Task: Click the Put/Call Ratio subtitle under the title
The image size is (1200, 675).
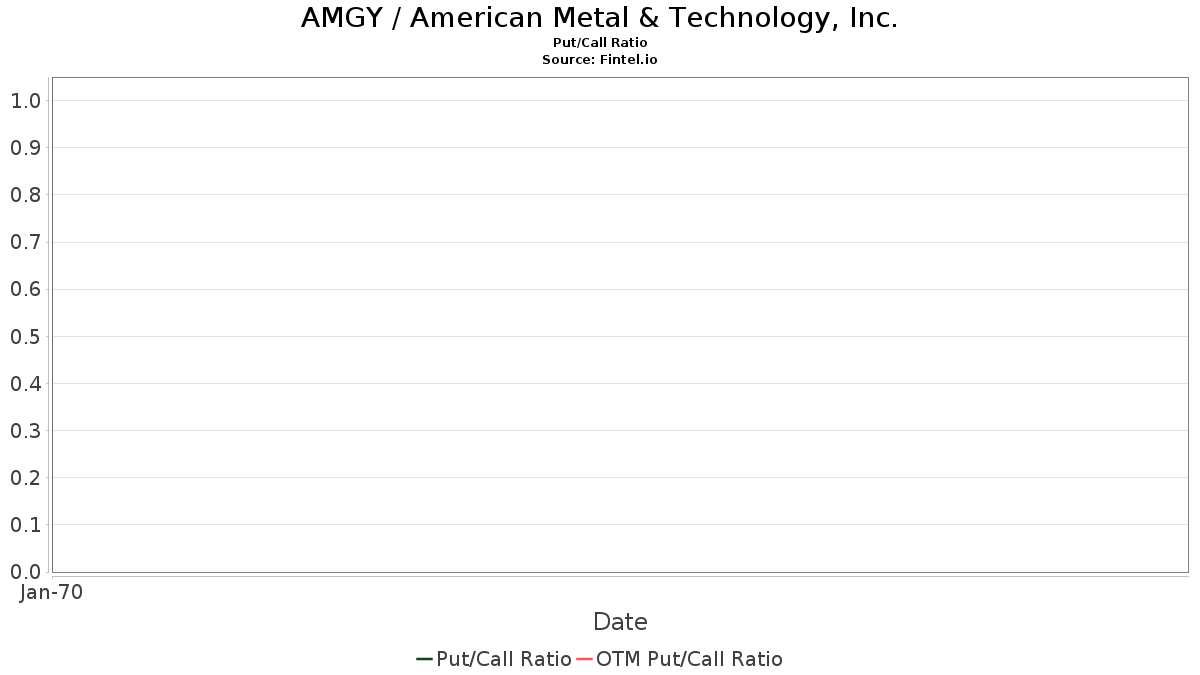Action: point(600,43)
